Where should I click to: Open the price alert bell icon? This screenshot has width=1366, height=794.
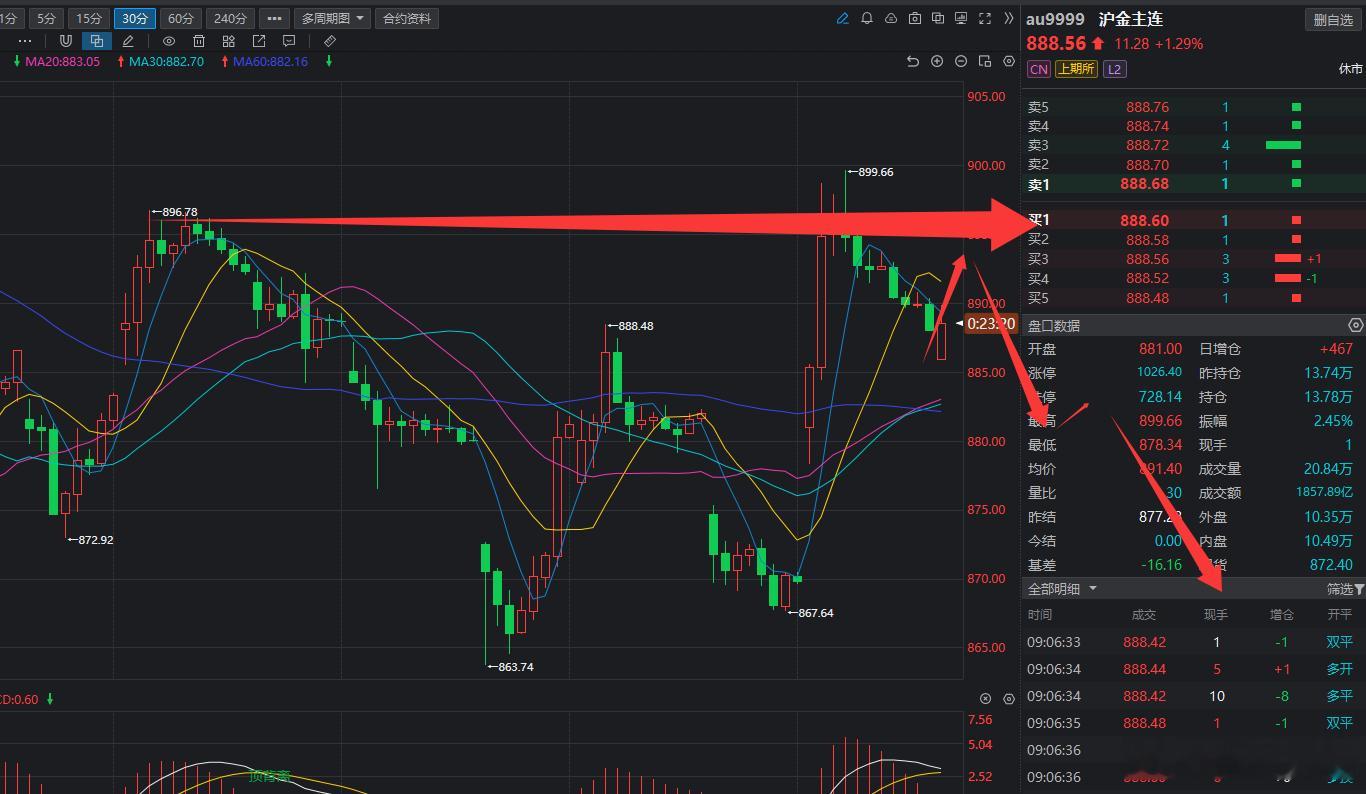click(x=866, y=18)
